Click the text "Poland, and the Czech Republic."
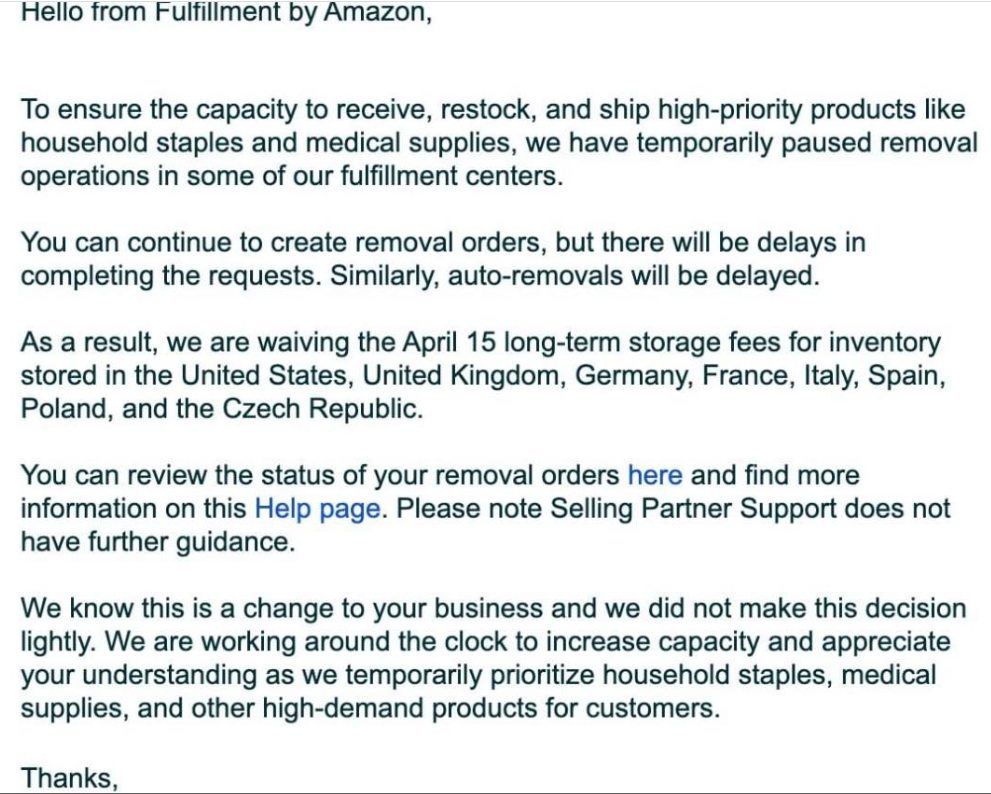 point(222,409)
